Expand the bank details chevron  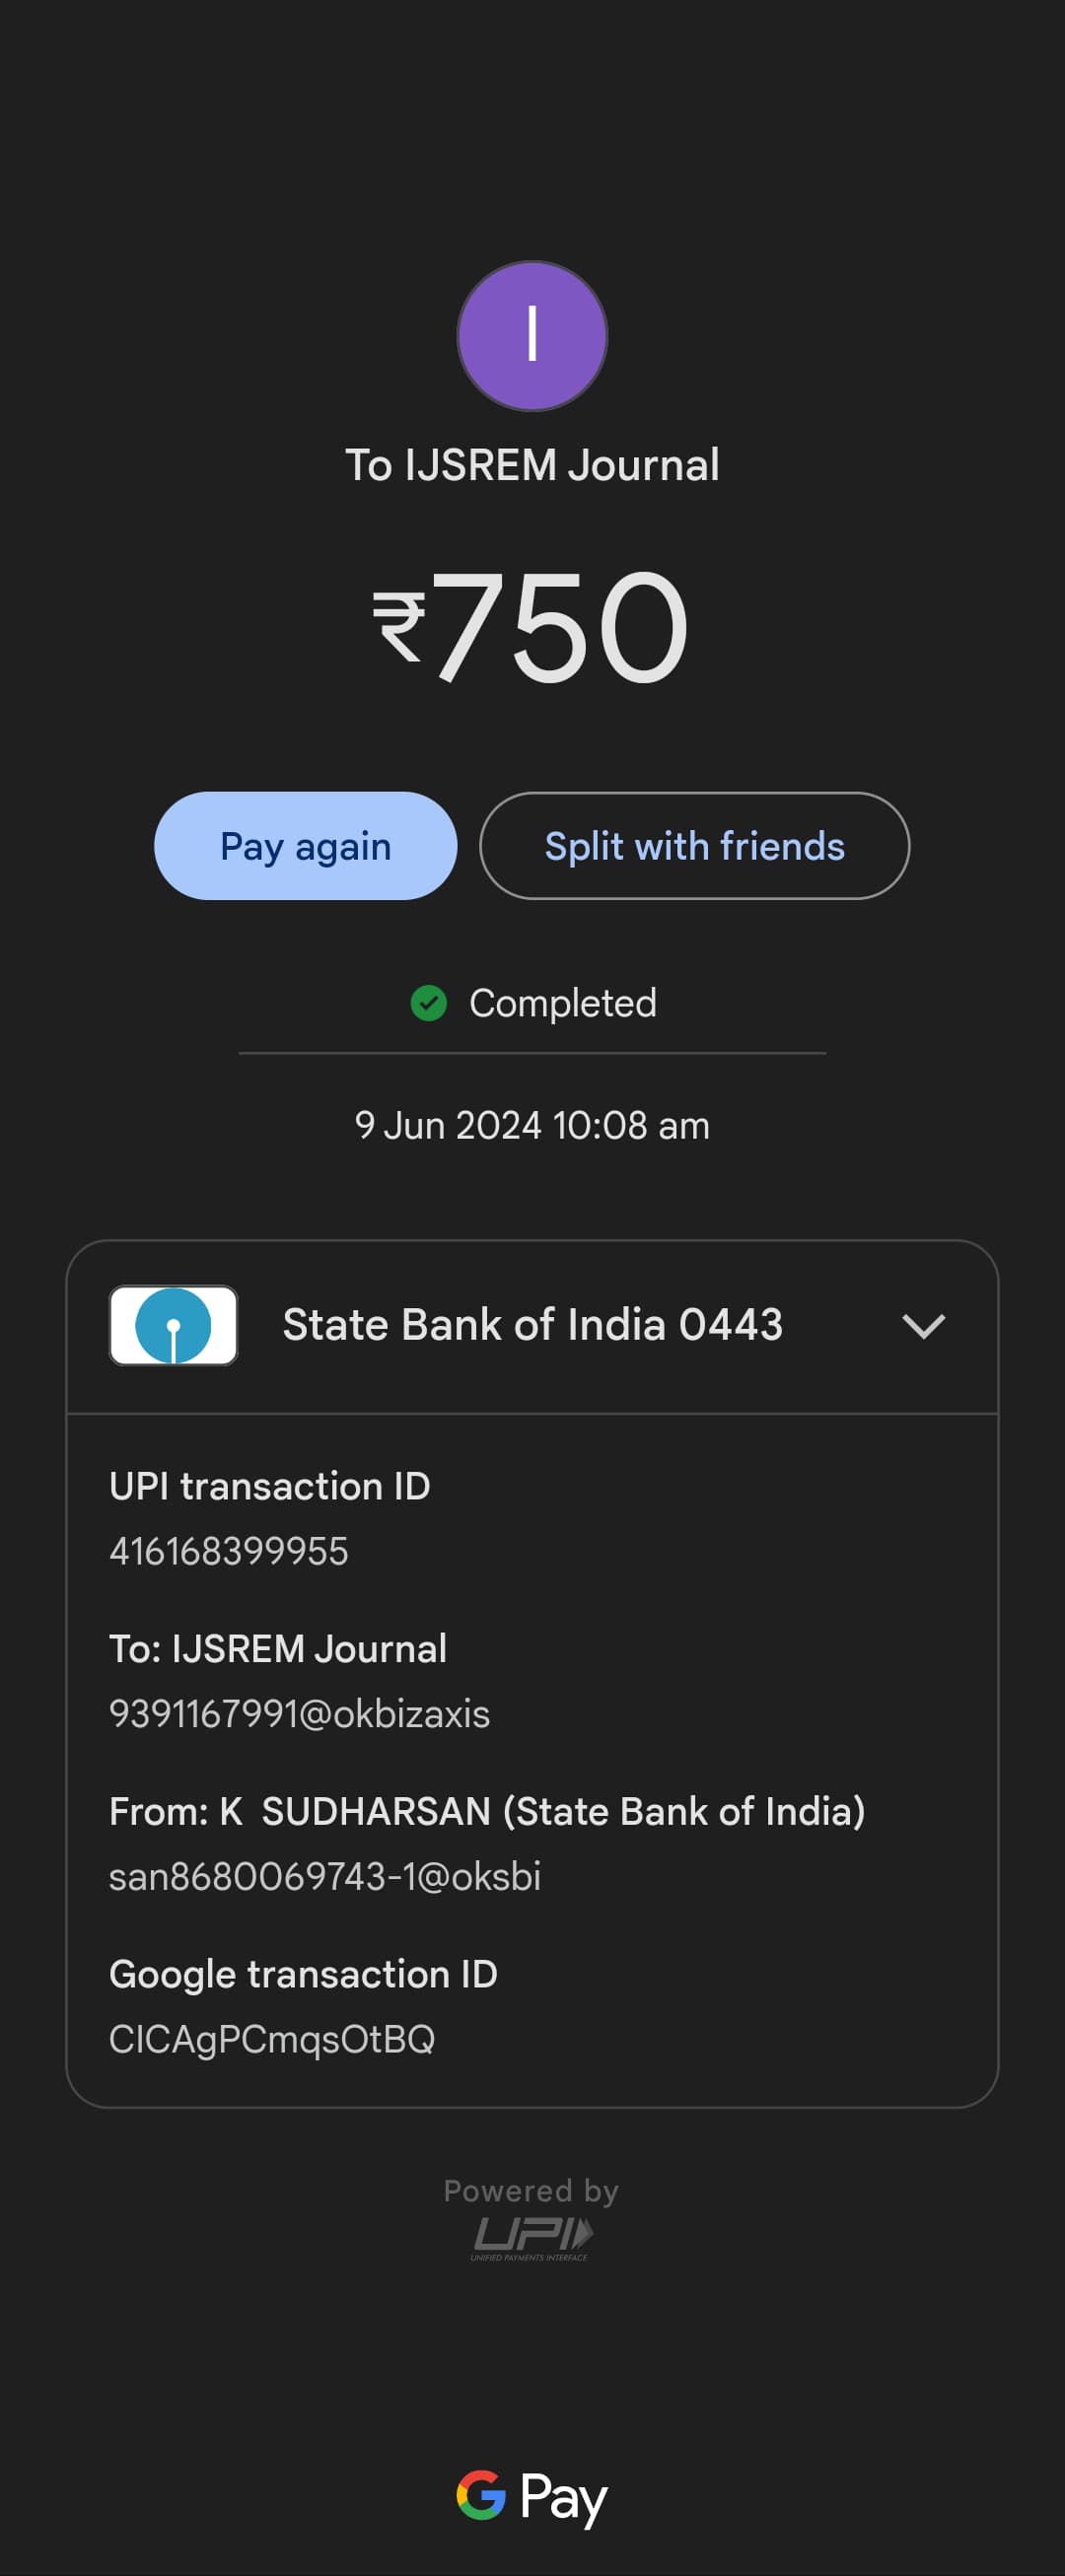pyautogui.click(x=923, y=1326)
